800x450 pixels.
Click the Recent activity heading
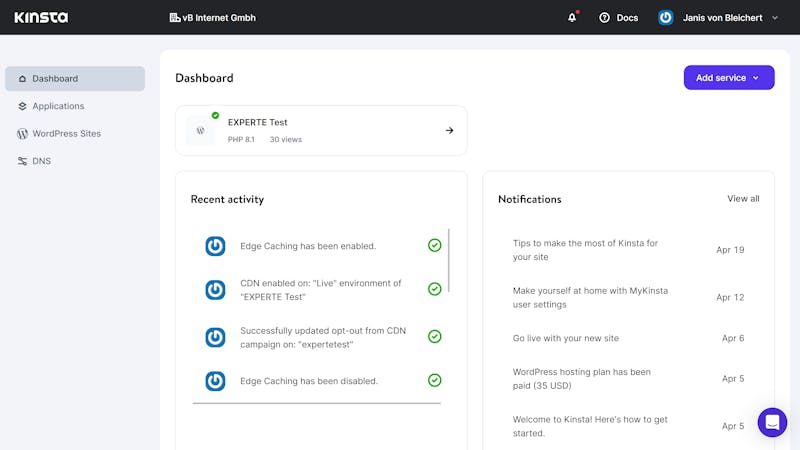pos(228,199)
